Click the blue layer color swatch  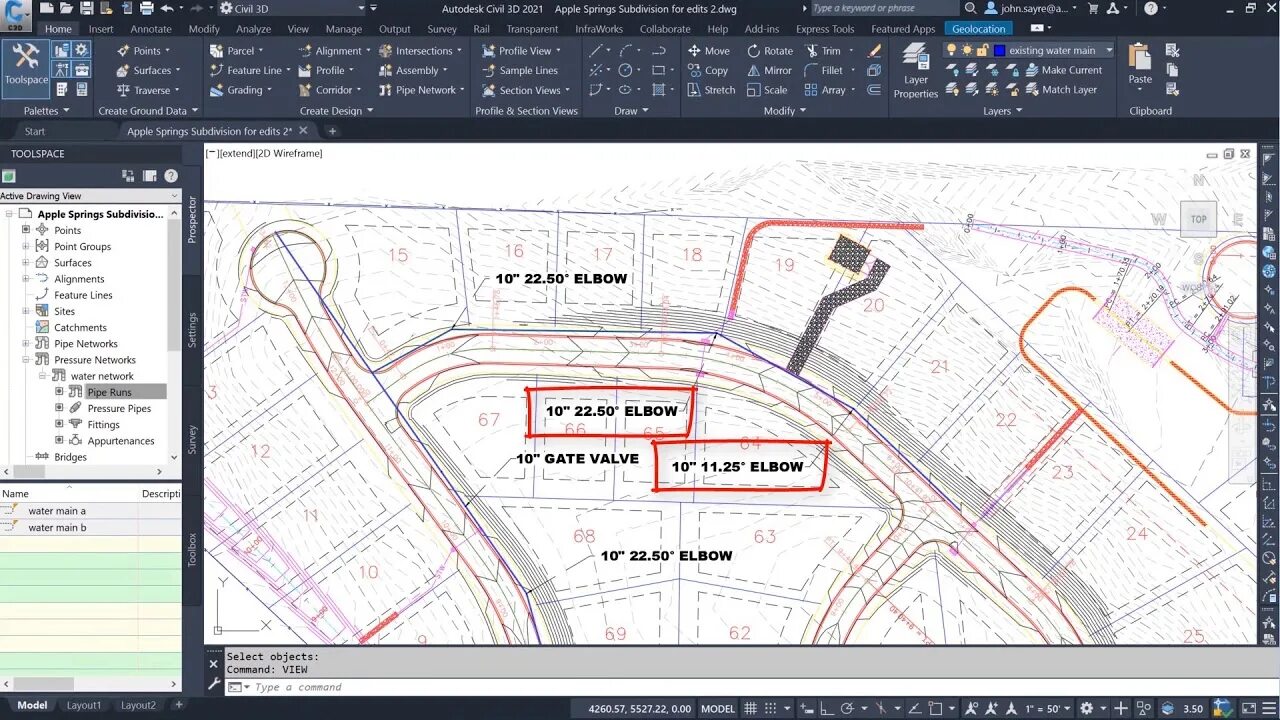point(999,50)
